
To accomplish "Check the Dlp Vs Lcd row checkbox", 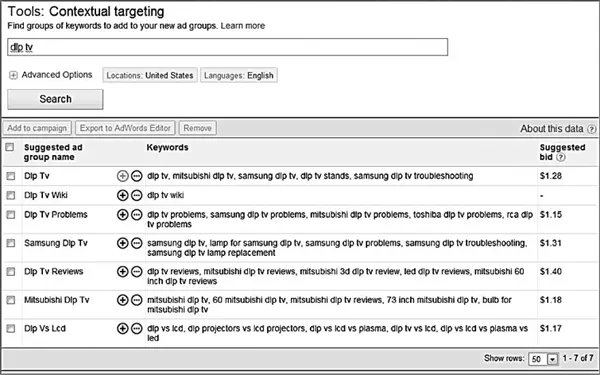I will [11, 328].
